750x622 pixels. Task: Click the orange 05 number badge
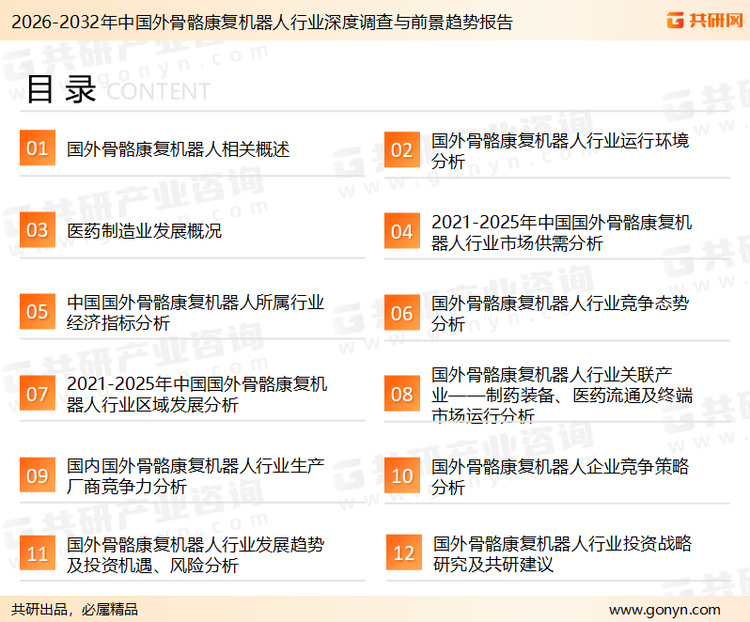37,311
